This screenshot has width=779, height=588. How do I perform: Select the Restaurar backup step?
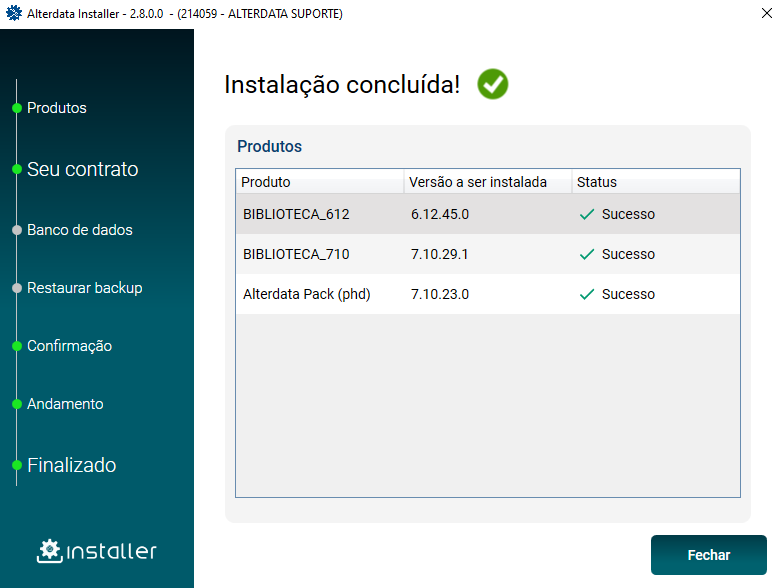84,288
